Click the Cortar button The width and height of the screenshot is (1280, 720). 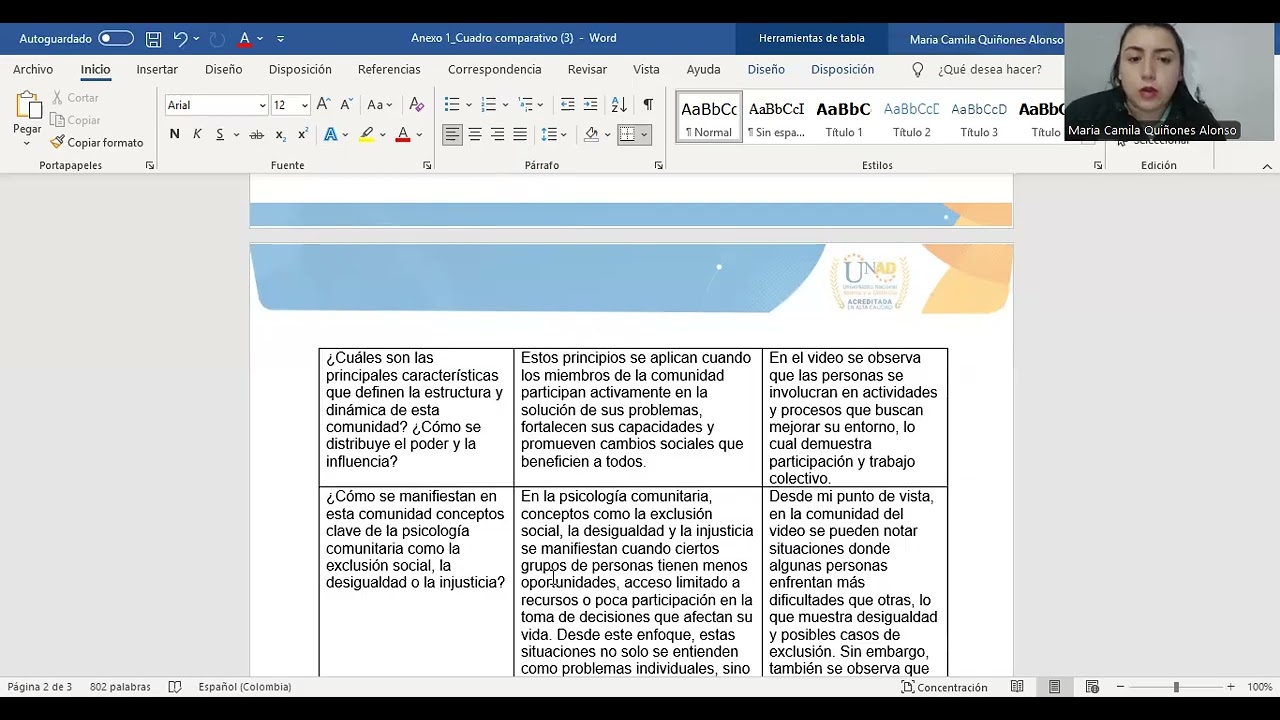pos(76,98)
